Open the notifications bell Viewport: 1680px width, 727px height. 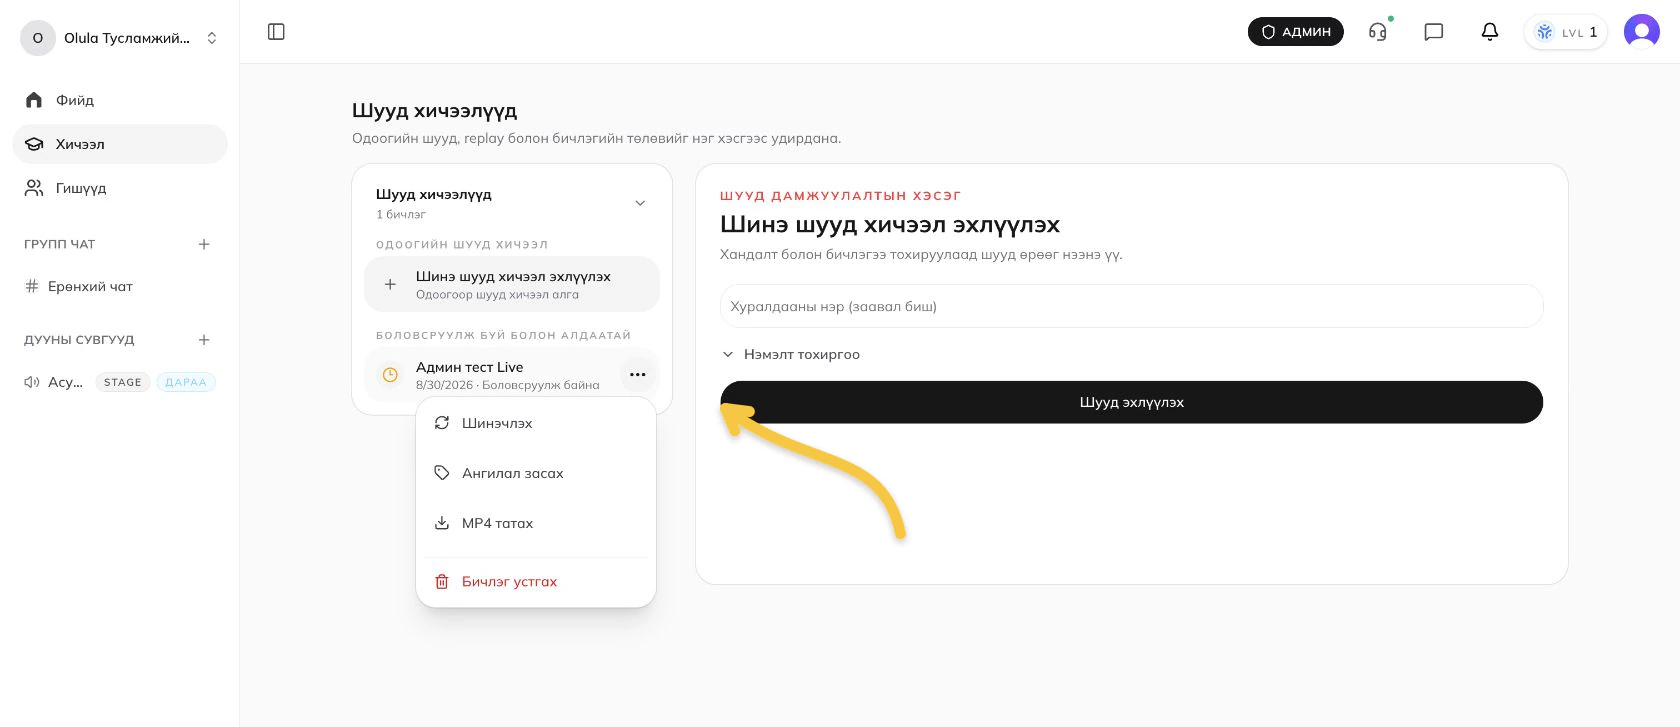pyautogui.click(x=1490, y=32)
